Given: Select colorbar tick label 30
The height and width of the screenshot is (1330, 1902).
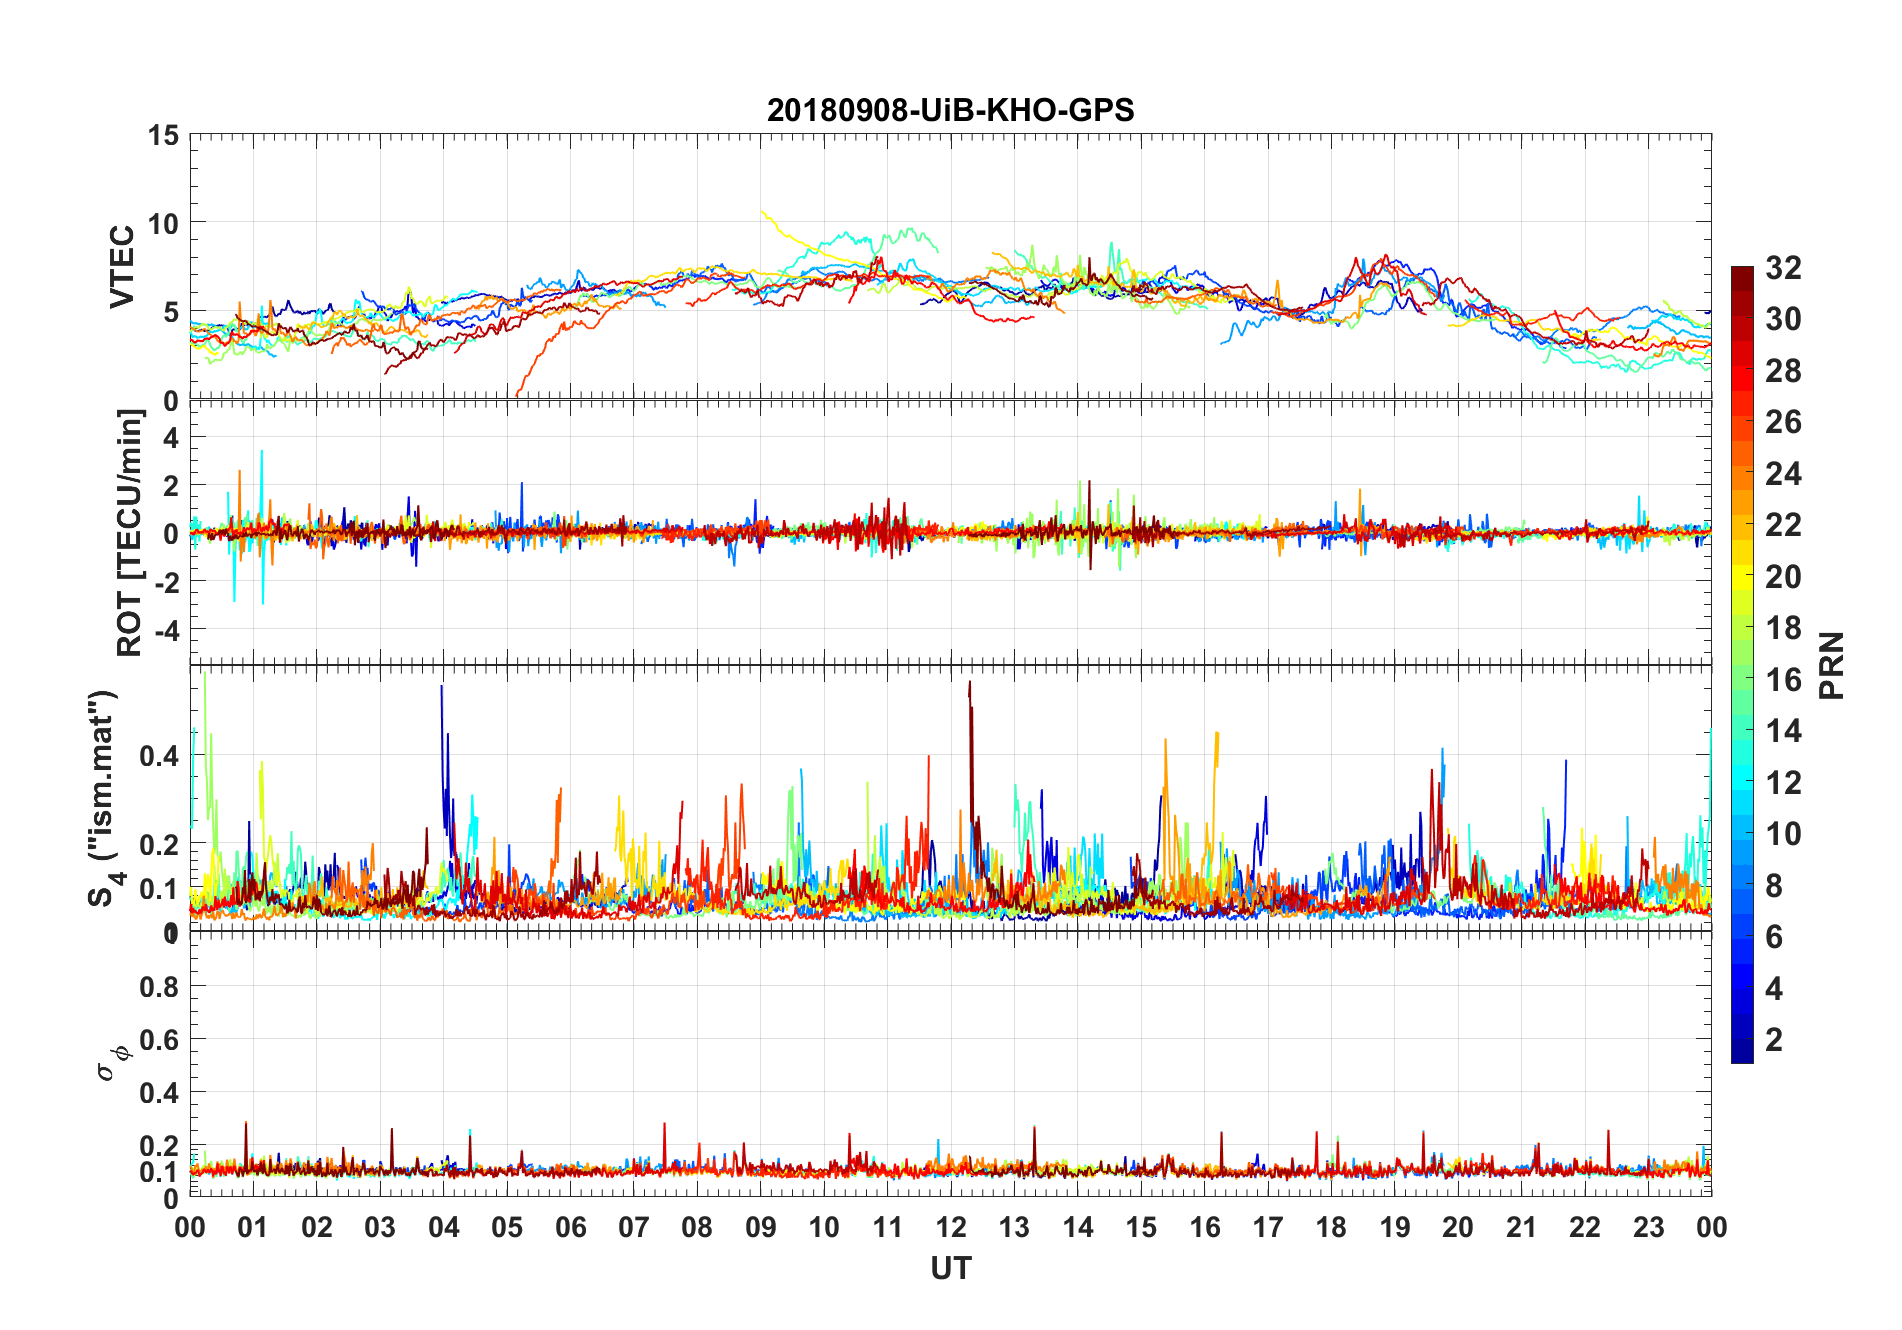Looking at the screenshot, I should (x=1783, y=319).
